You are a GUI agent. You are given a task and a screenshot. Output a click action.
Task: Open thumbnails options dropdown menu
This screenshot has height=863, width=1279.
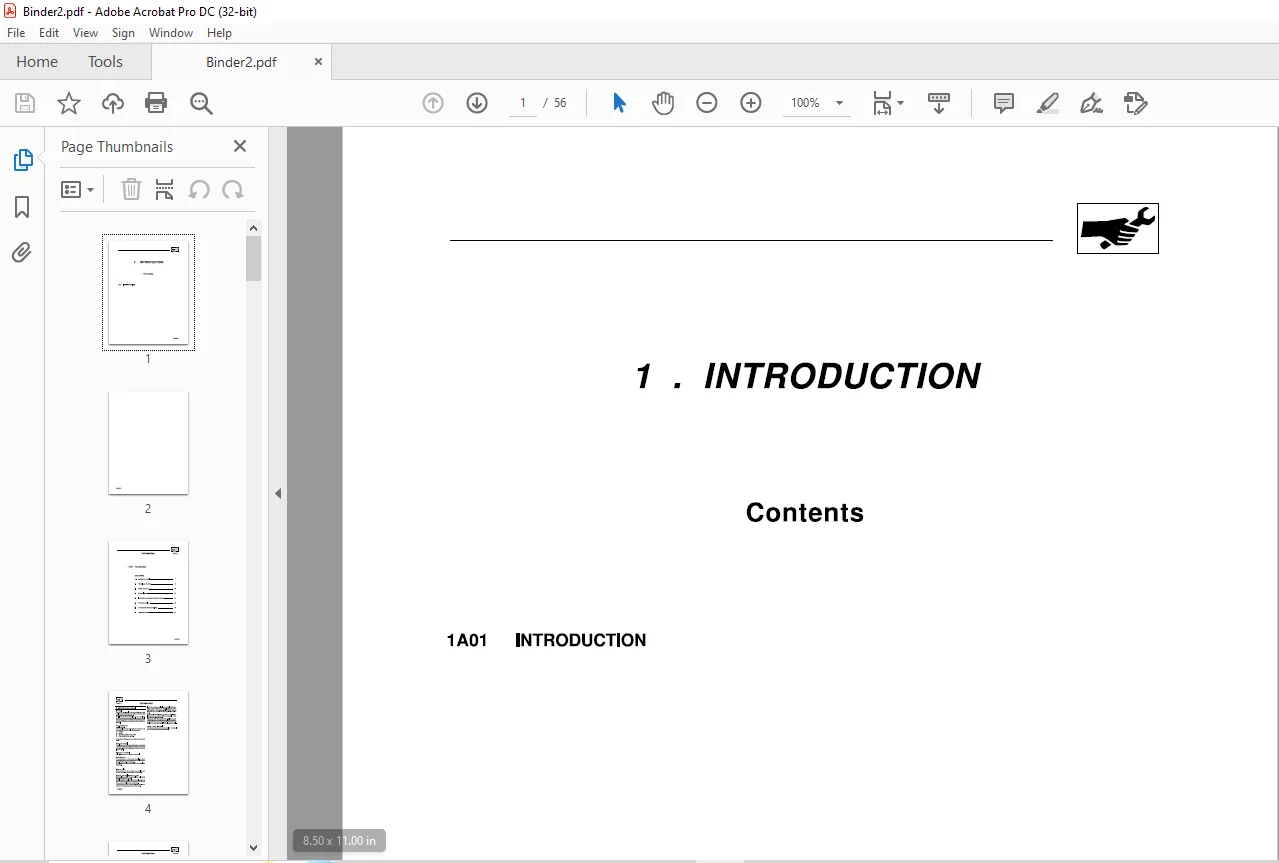click(78, 189)
